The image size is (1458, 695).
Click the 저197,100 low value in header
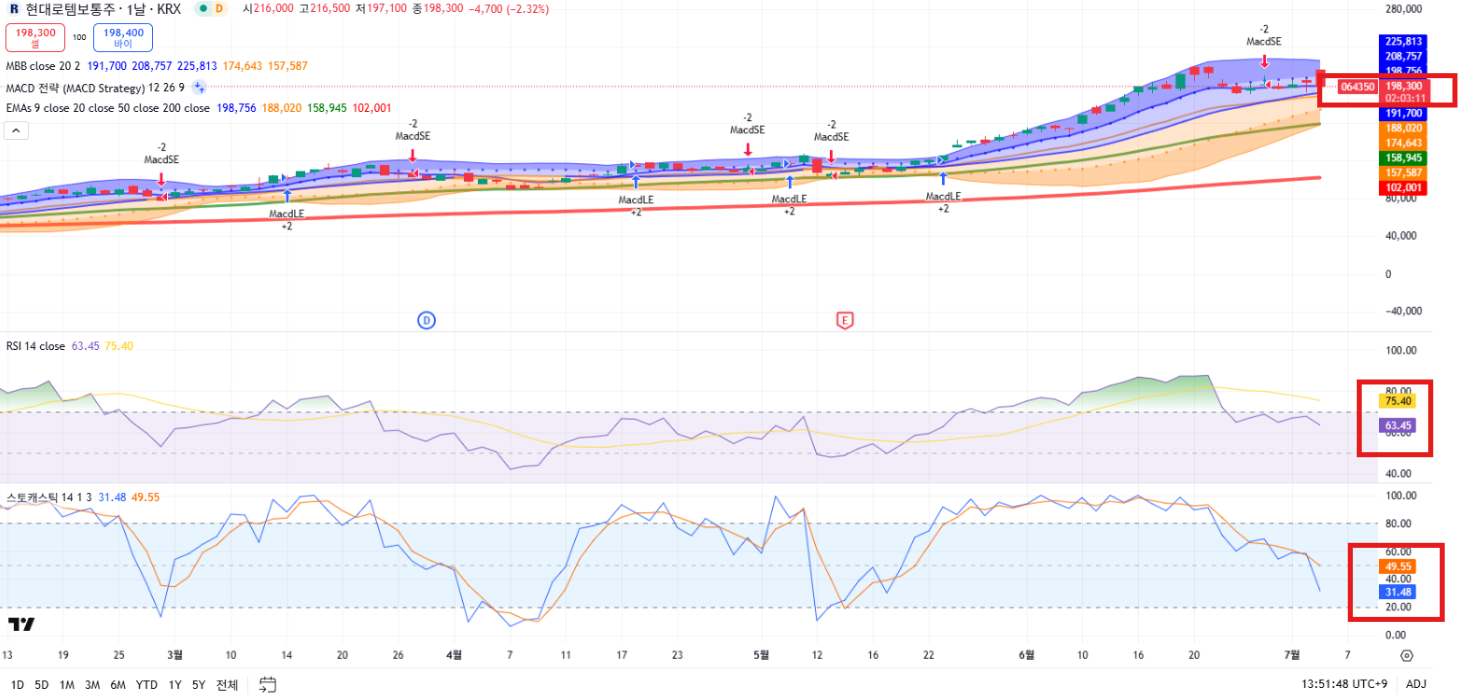click(x=381, y=8)
